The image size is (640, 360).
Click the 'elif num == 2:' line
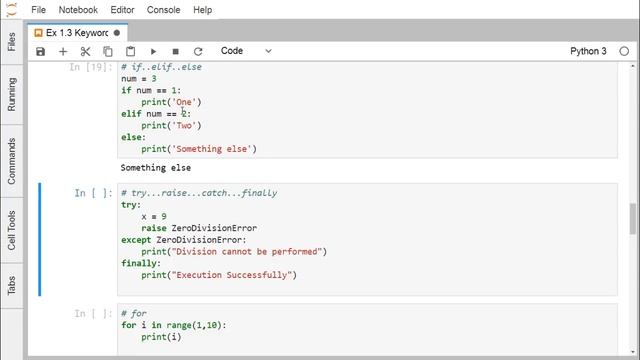(156, 114)
